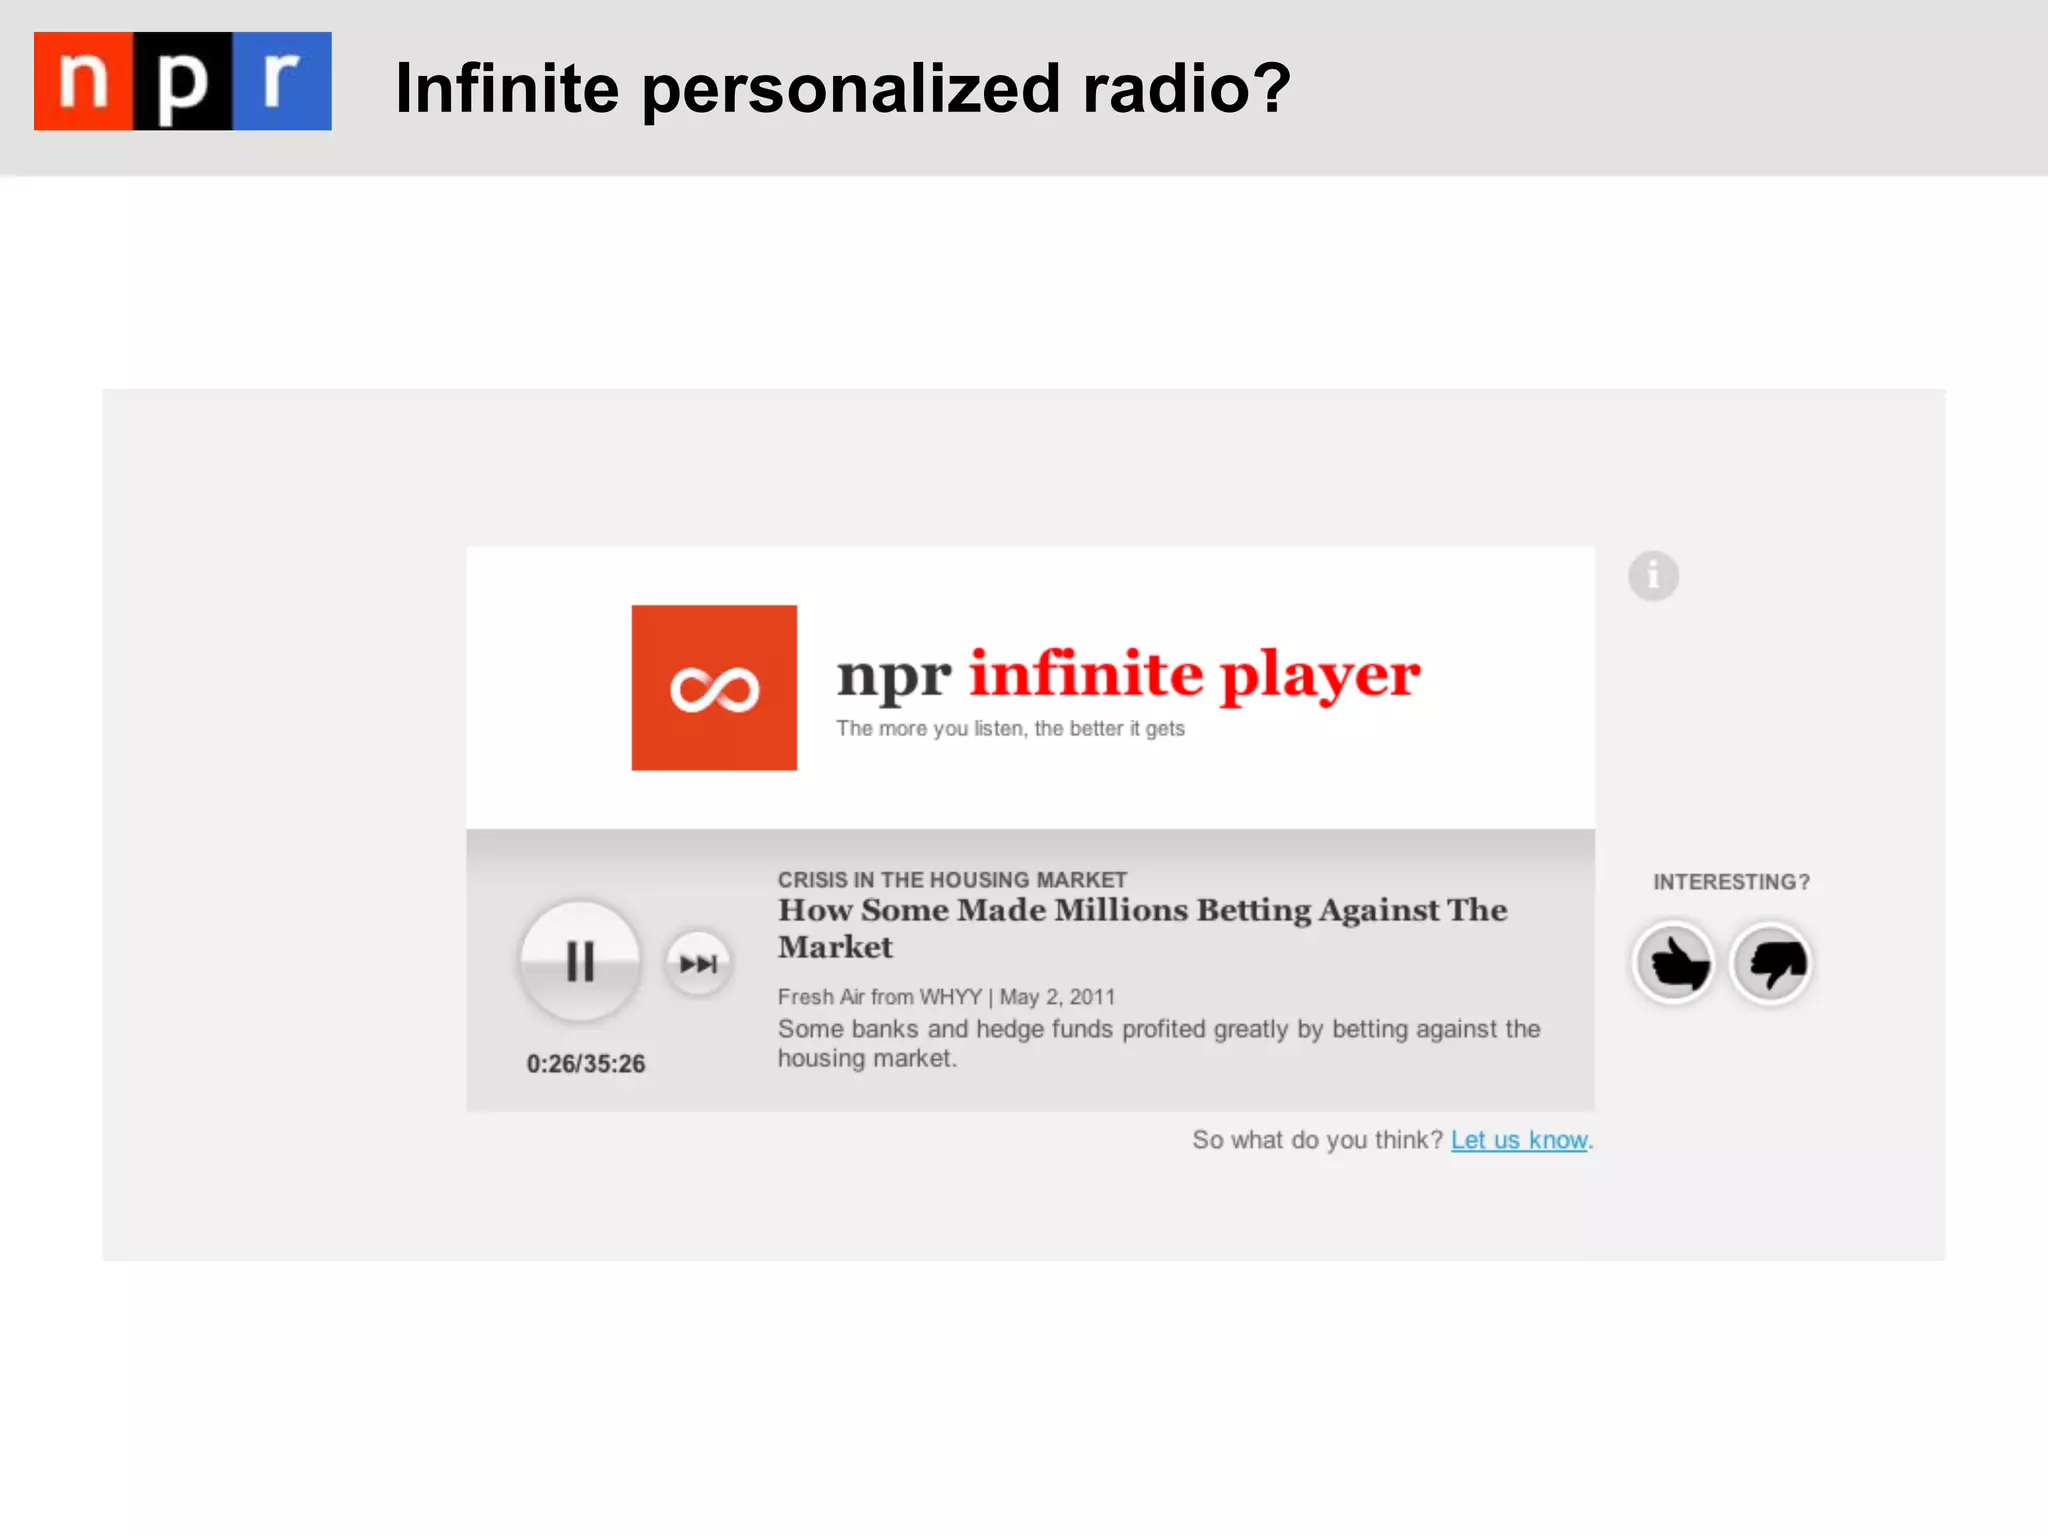Mark the story interesting with thumbs up
This screenshot has height=1536, width=2048.
pyautogui.click(x=1675, y=964)
